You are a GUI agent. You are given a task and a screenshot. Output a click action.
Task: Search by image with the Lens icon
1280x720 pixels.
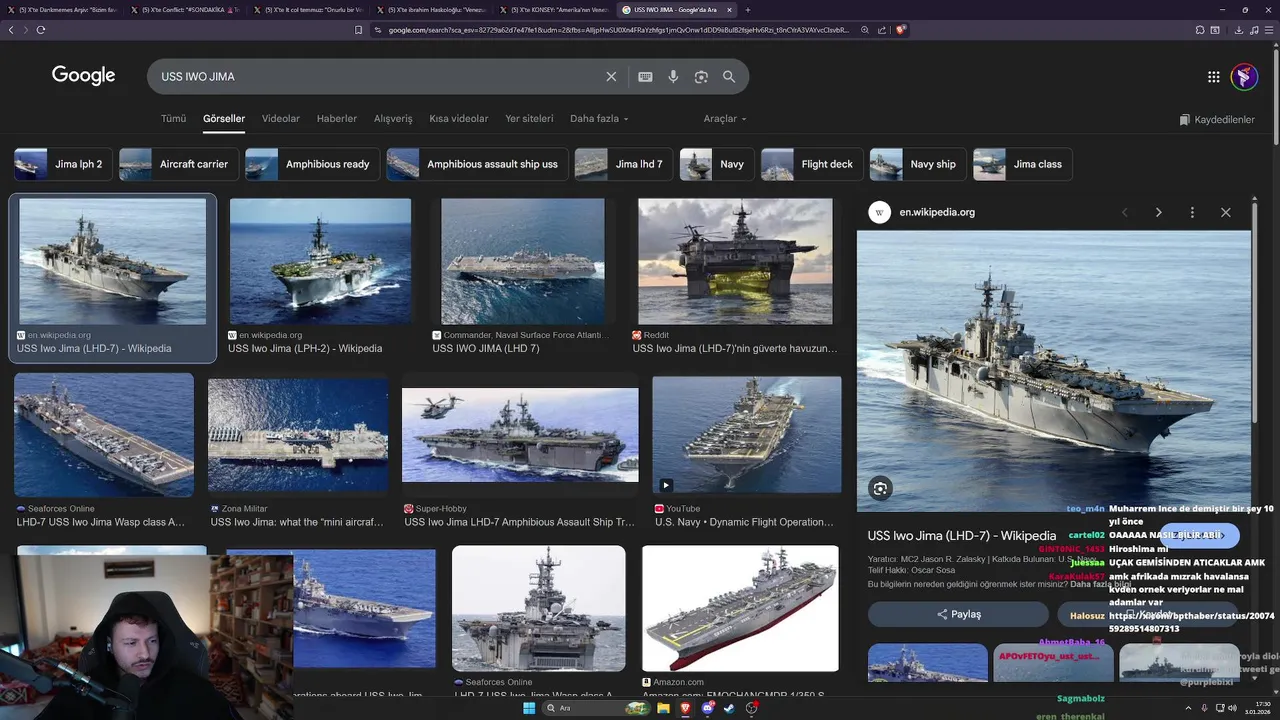tap(701, 77)
